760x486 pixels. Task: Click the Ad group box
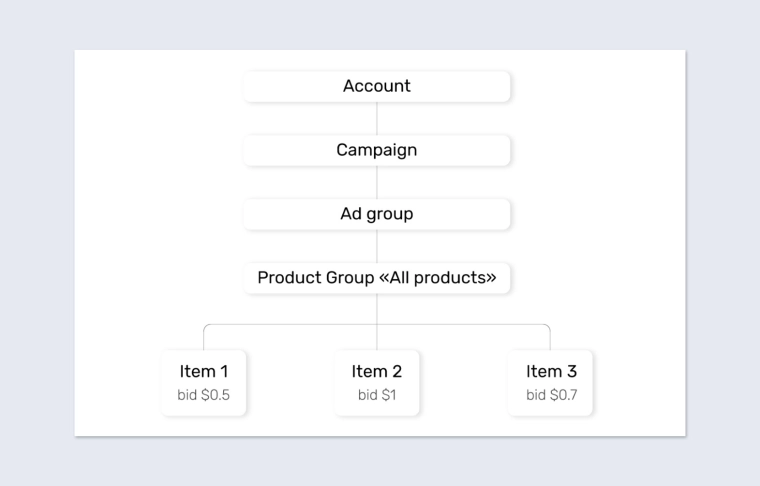tap(377, 214)
